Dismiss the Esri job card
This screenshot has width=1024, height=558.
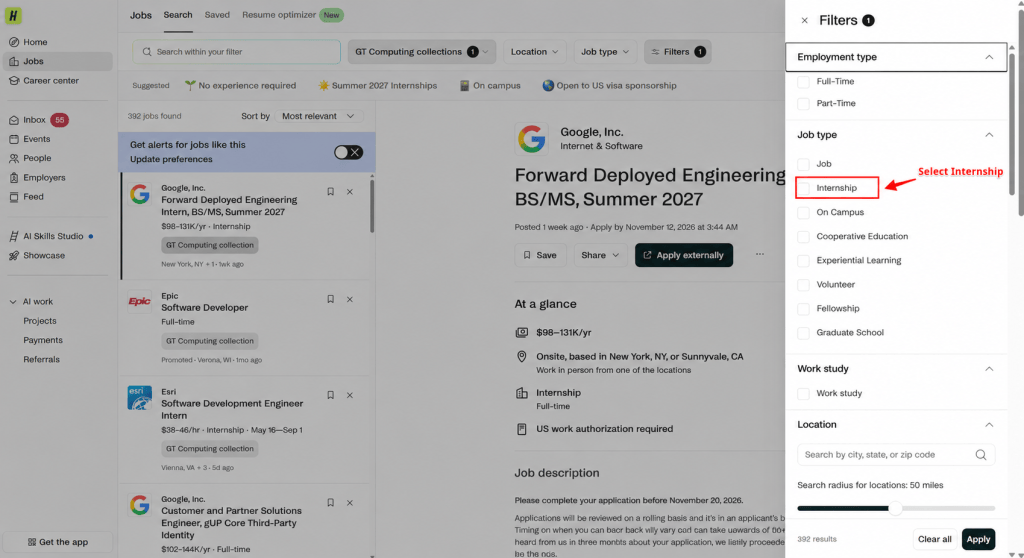point(350,395)
